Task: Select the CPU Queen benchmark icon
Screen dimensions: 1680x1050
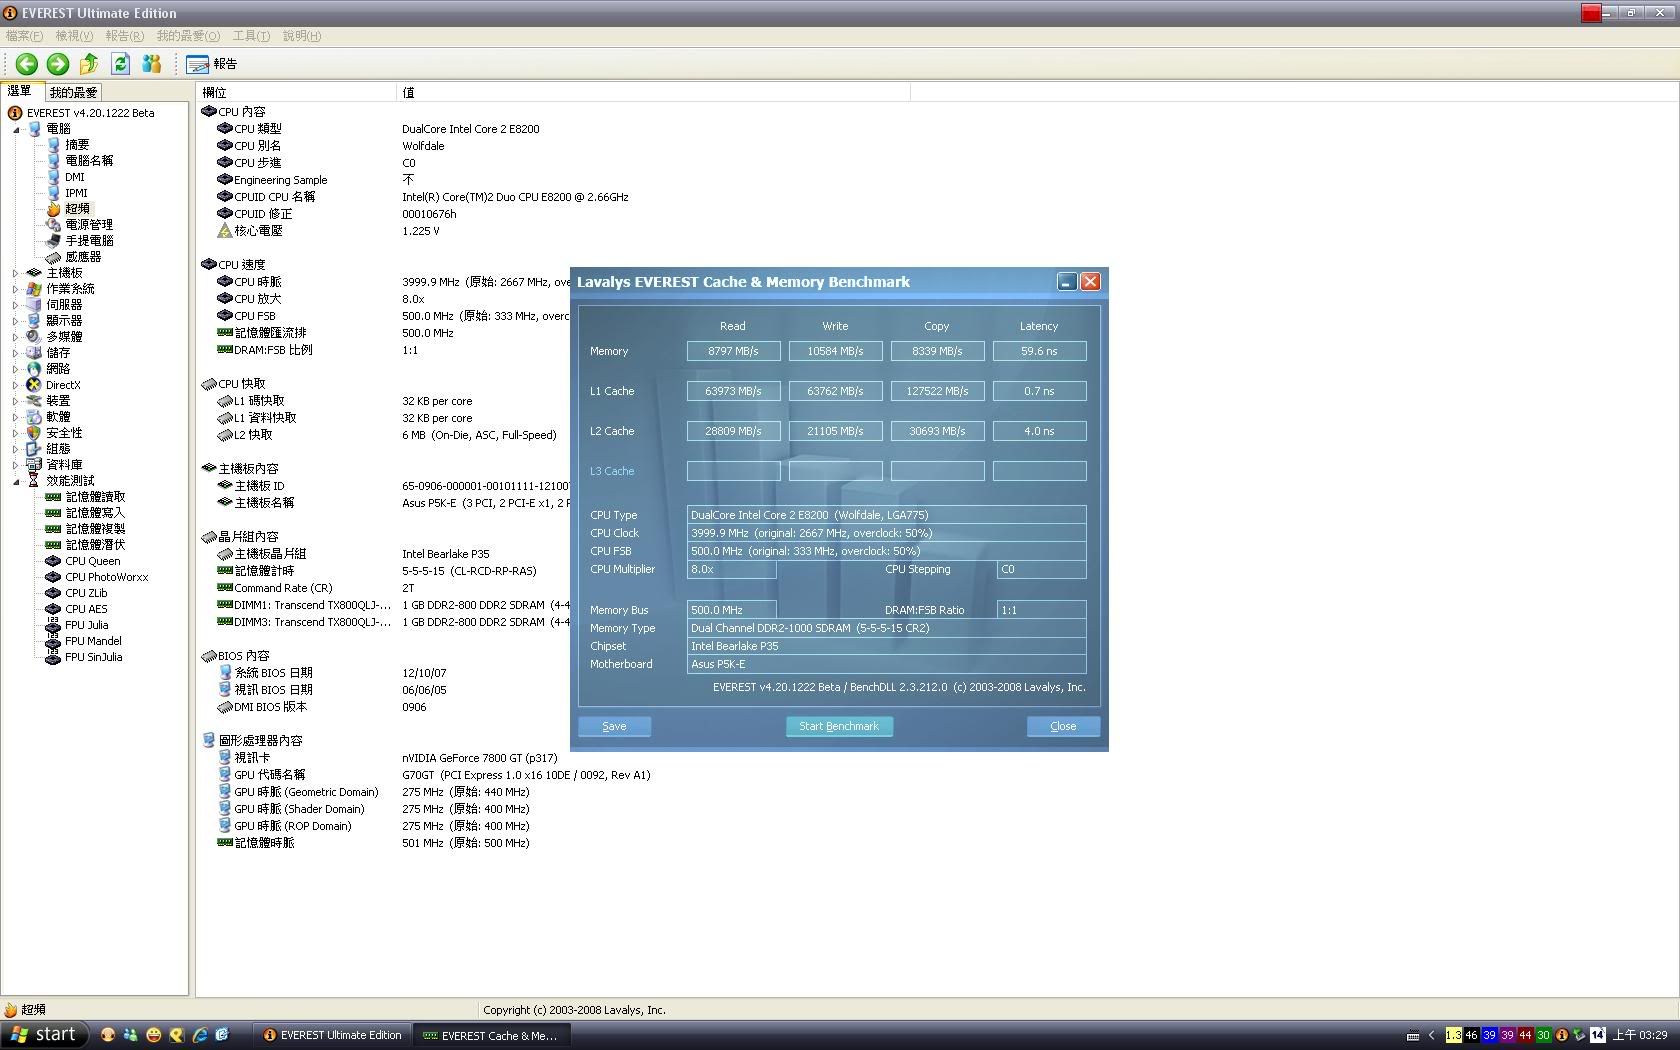Action: click(x=53, y=561)
